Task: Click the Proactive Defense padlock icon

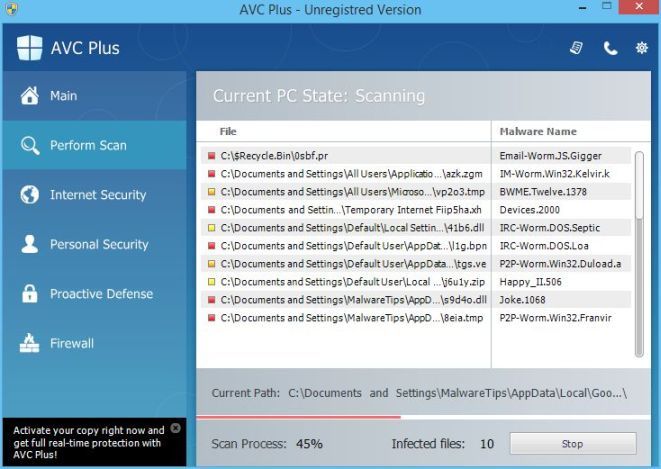Action: click(x=29, y=294)
